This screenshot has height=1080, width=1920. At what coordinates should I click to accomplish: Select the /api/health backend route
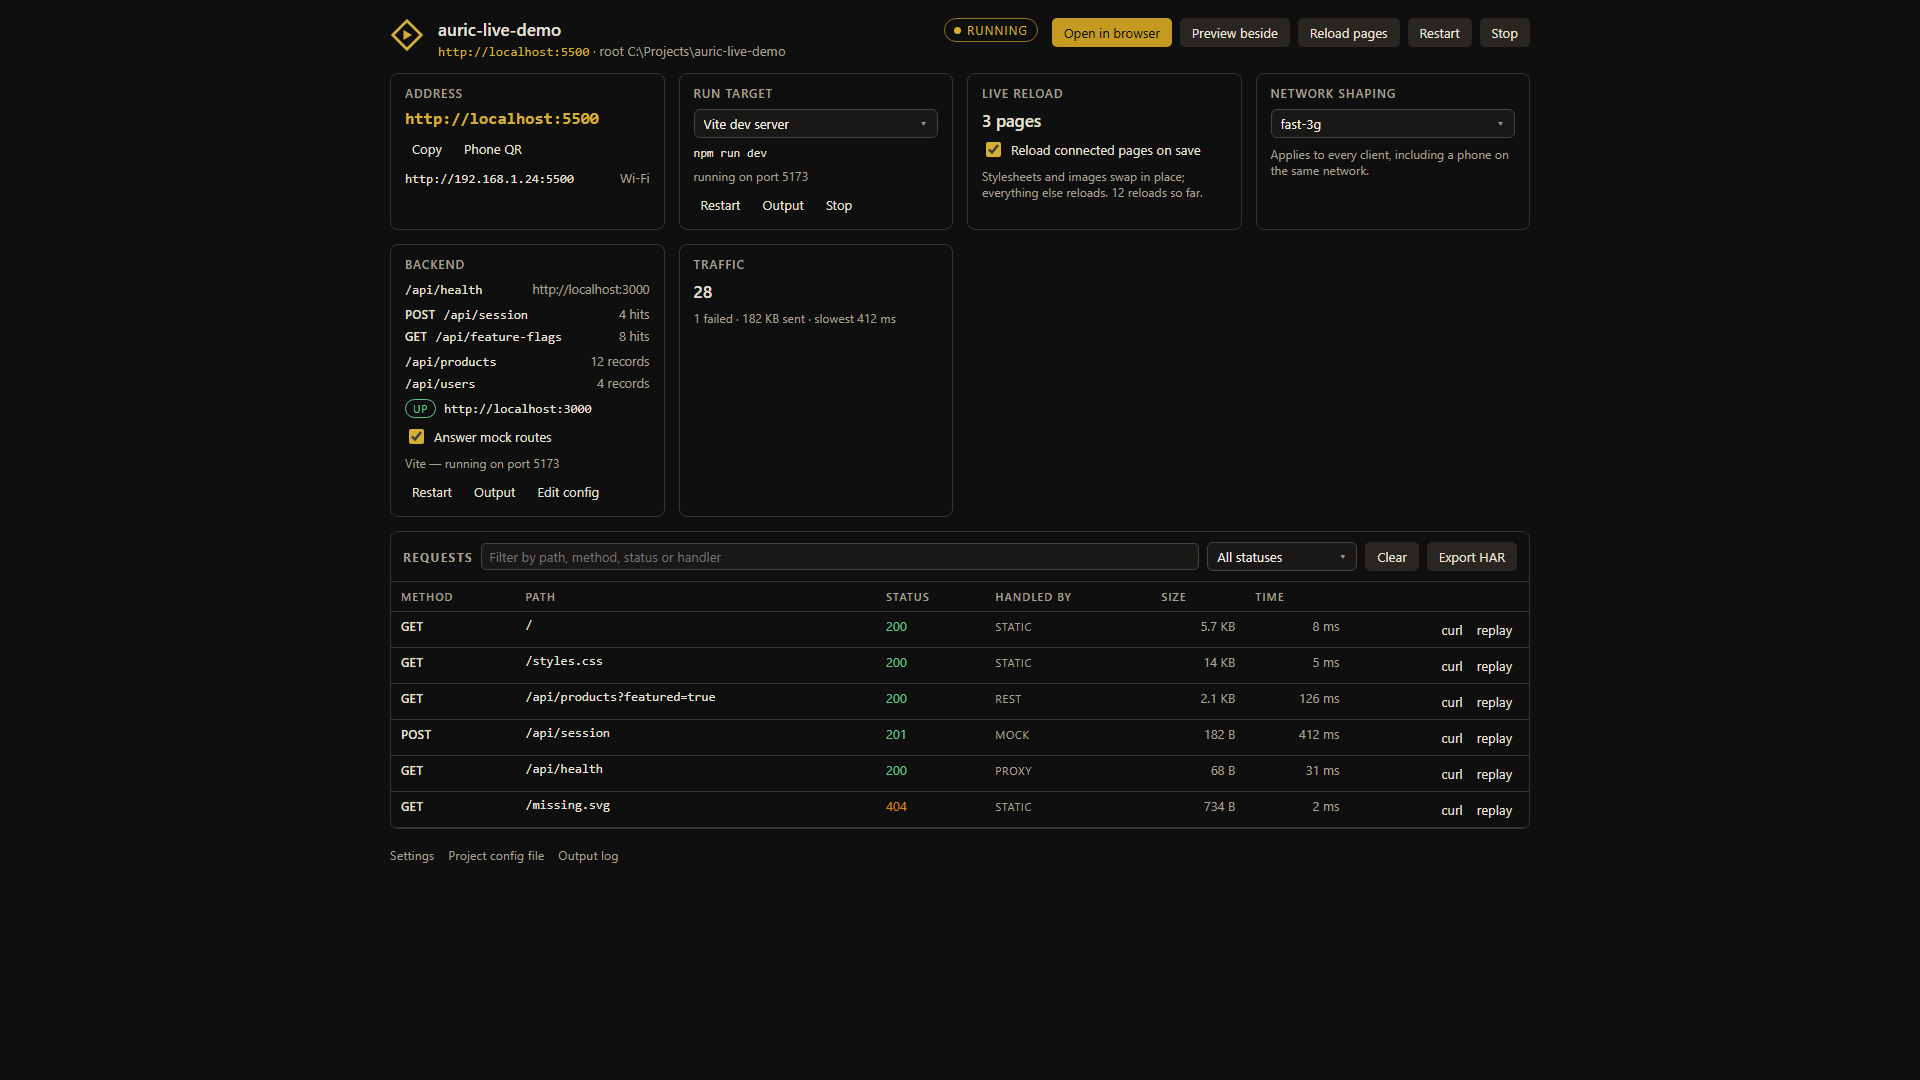click(527, 290)
